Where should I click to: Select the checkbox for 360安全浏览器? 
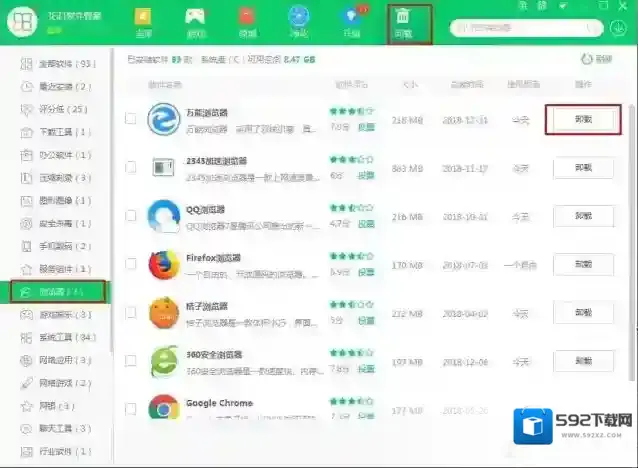point(131,362)
